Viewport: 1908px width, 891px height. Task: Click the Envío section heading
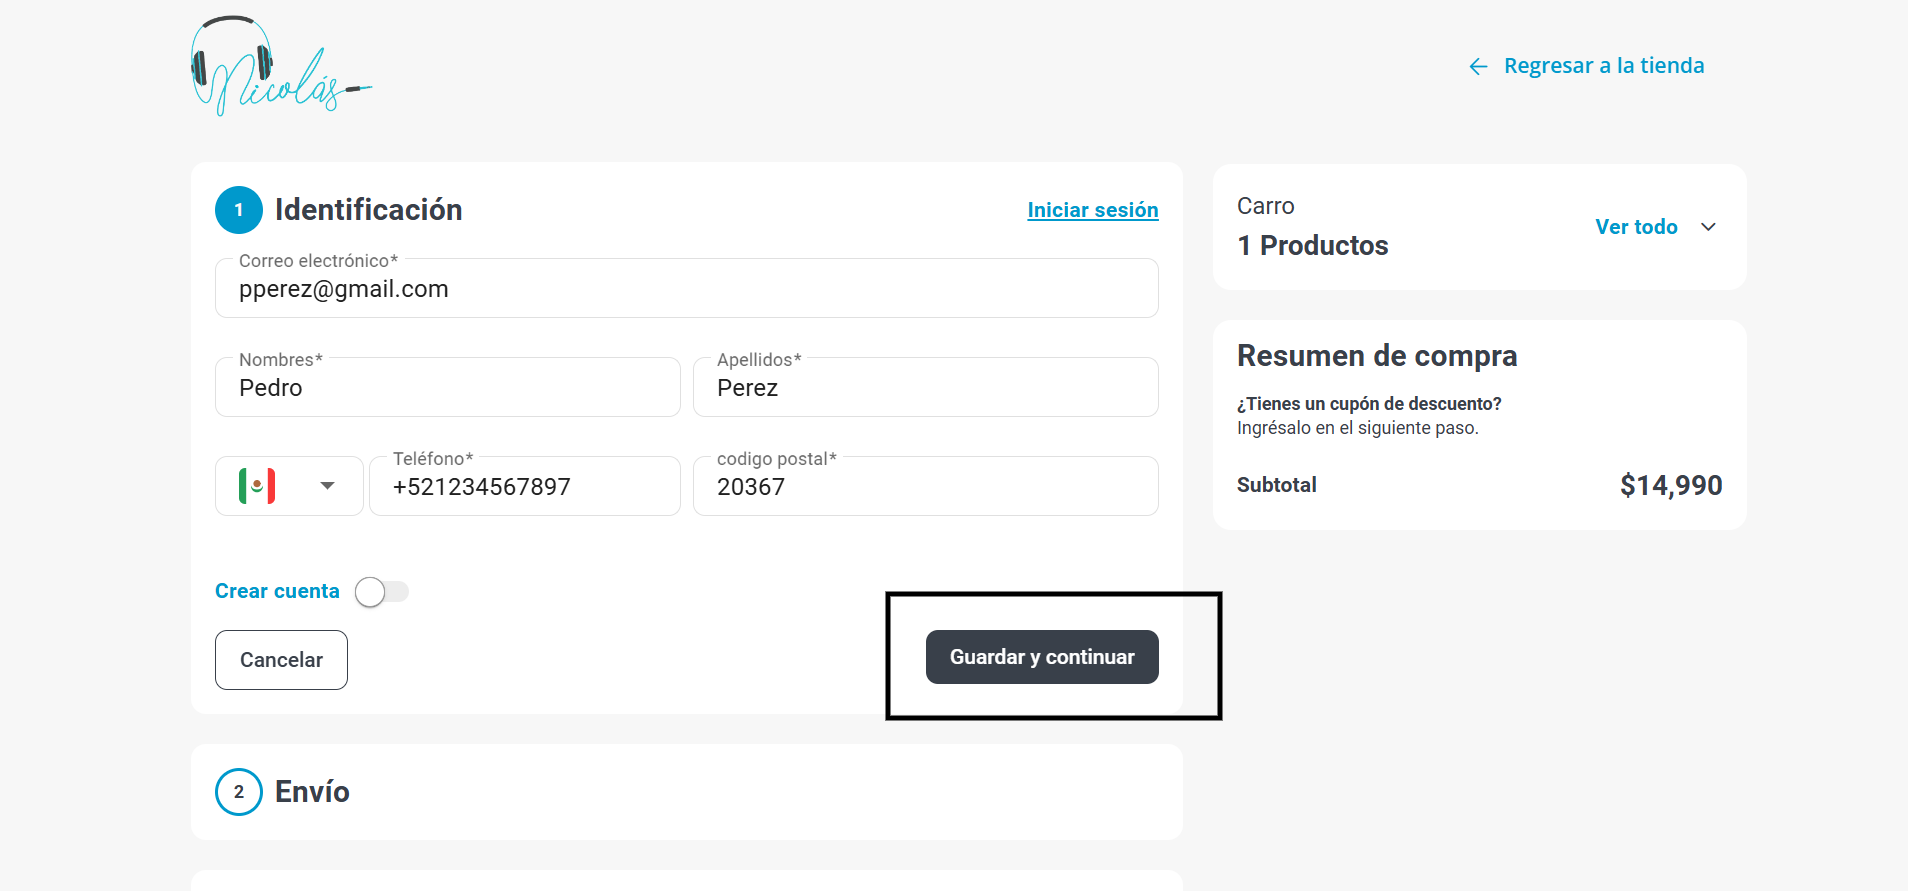pyautogui.click(x=312, y=792)
